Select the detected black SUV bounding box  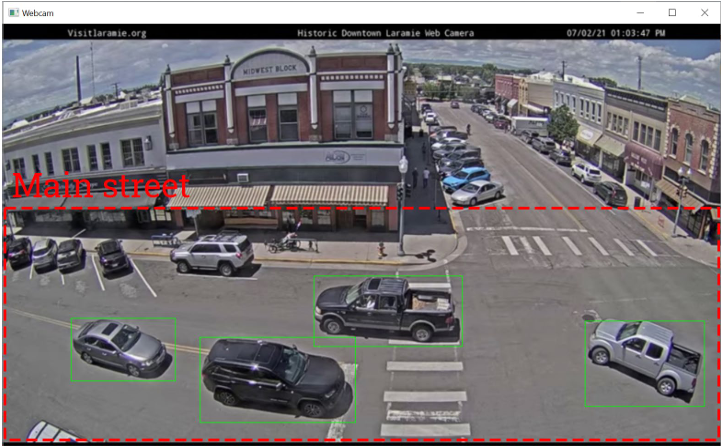[x=276, y=379]
